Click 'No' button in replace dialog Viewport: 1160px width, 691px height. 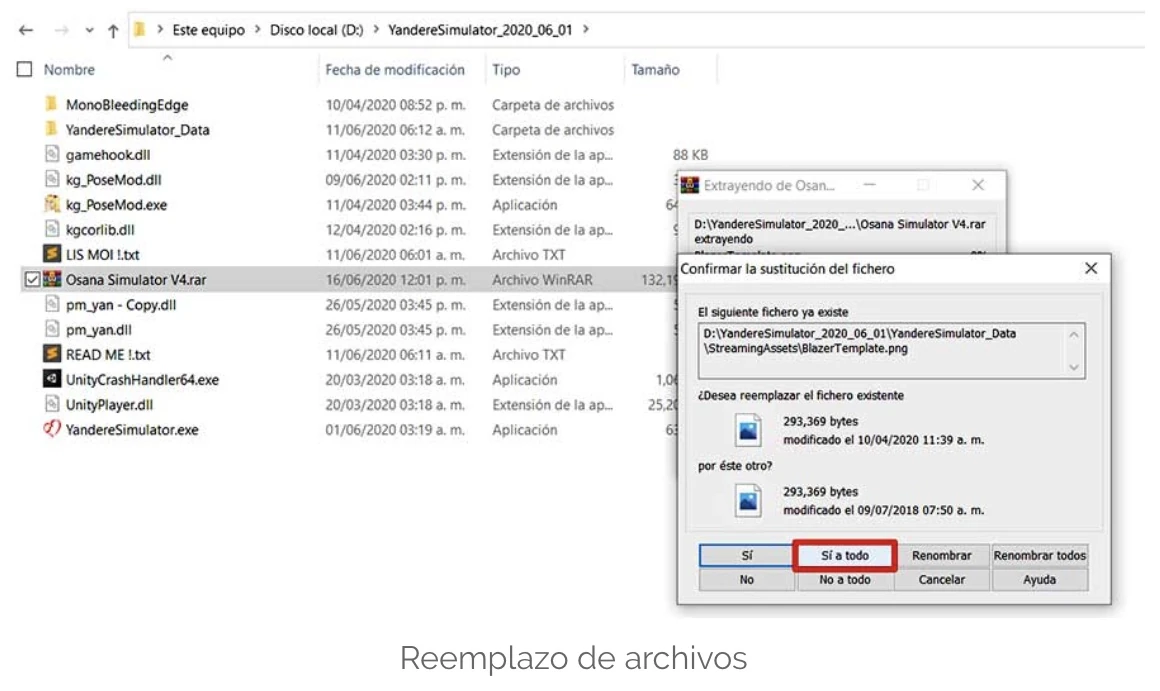(746, 580)
